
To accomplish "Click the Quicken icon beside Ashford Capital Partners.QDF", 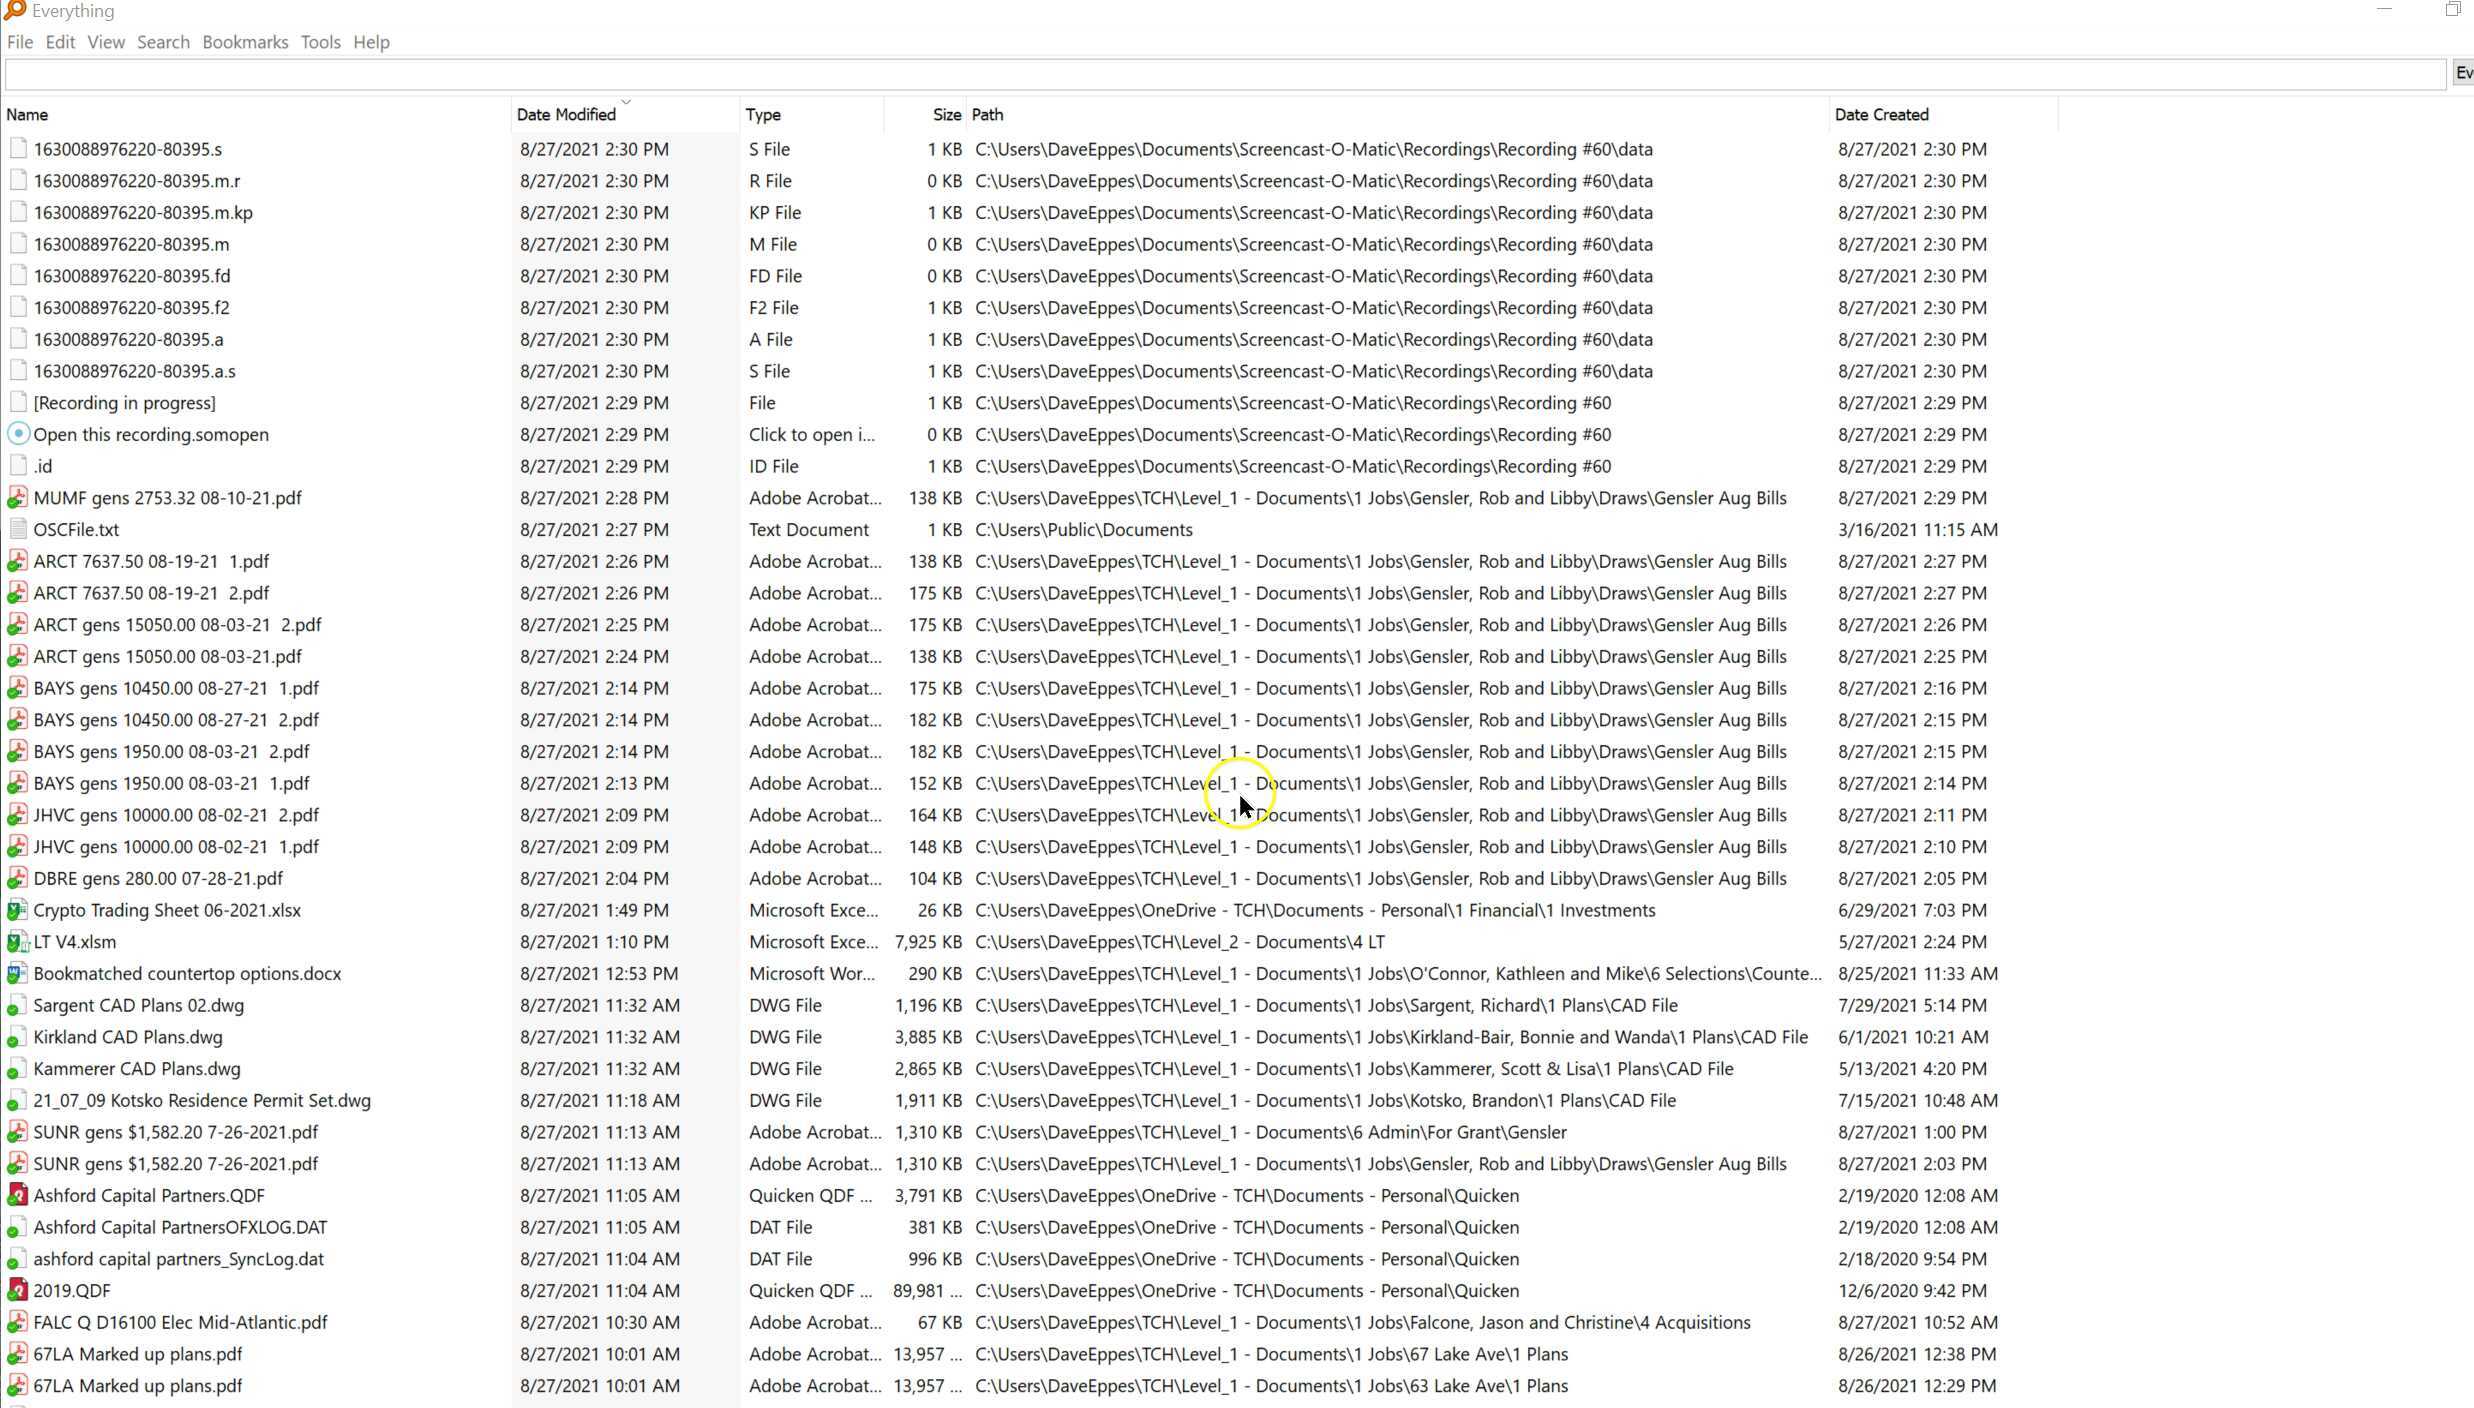I will pyautogui.click(x=17, y=1195).
